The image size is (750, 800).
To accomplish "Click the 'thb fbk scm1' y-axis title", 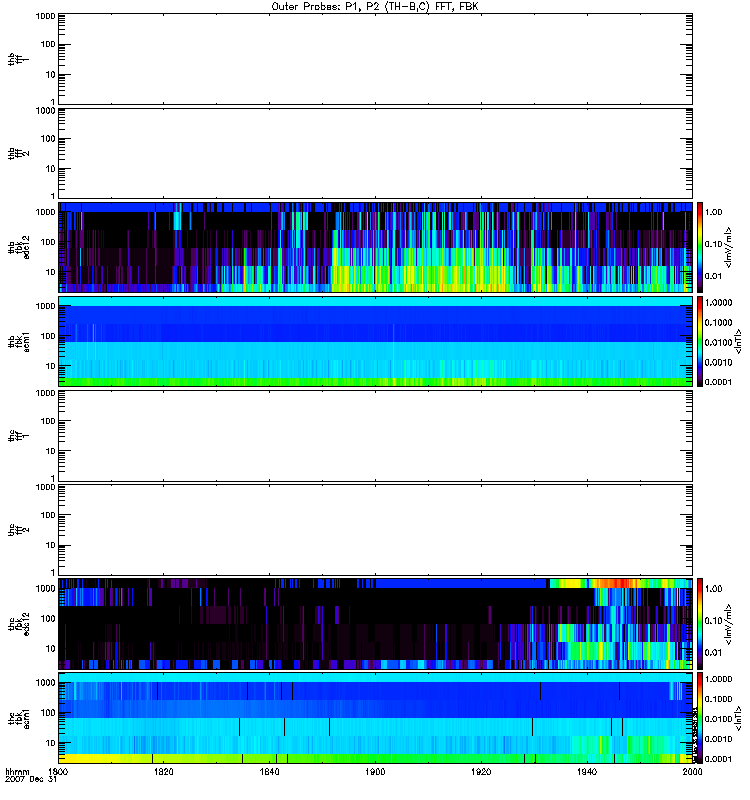I will click(18, 341).
